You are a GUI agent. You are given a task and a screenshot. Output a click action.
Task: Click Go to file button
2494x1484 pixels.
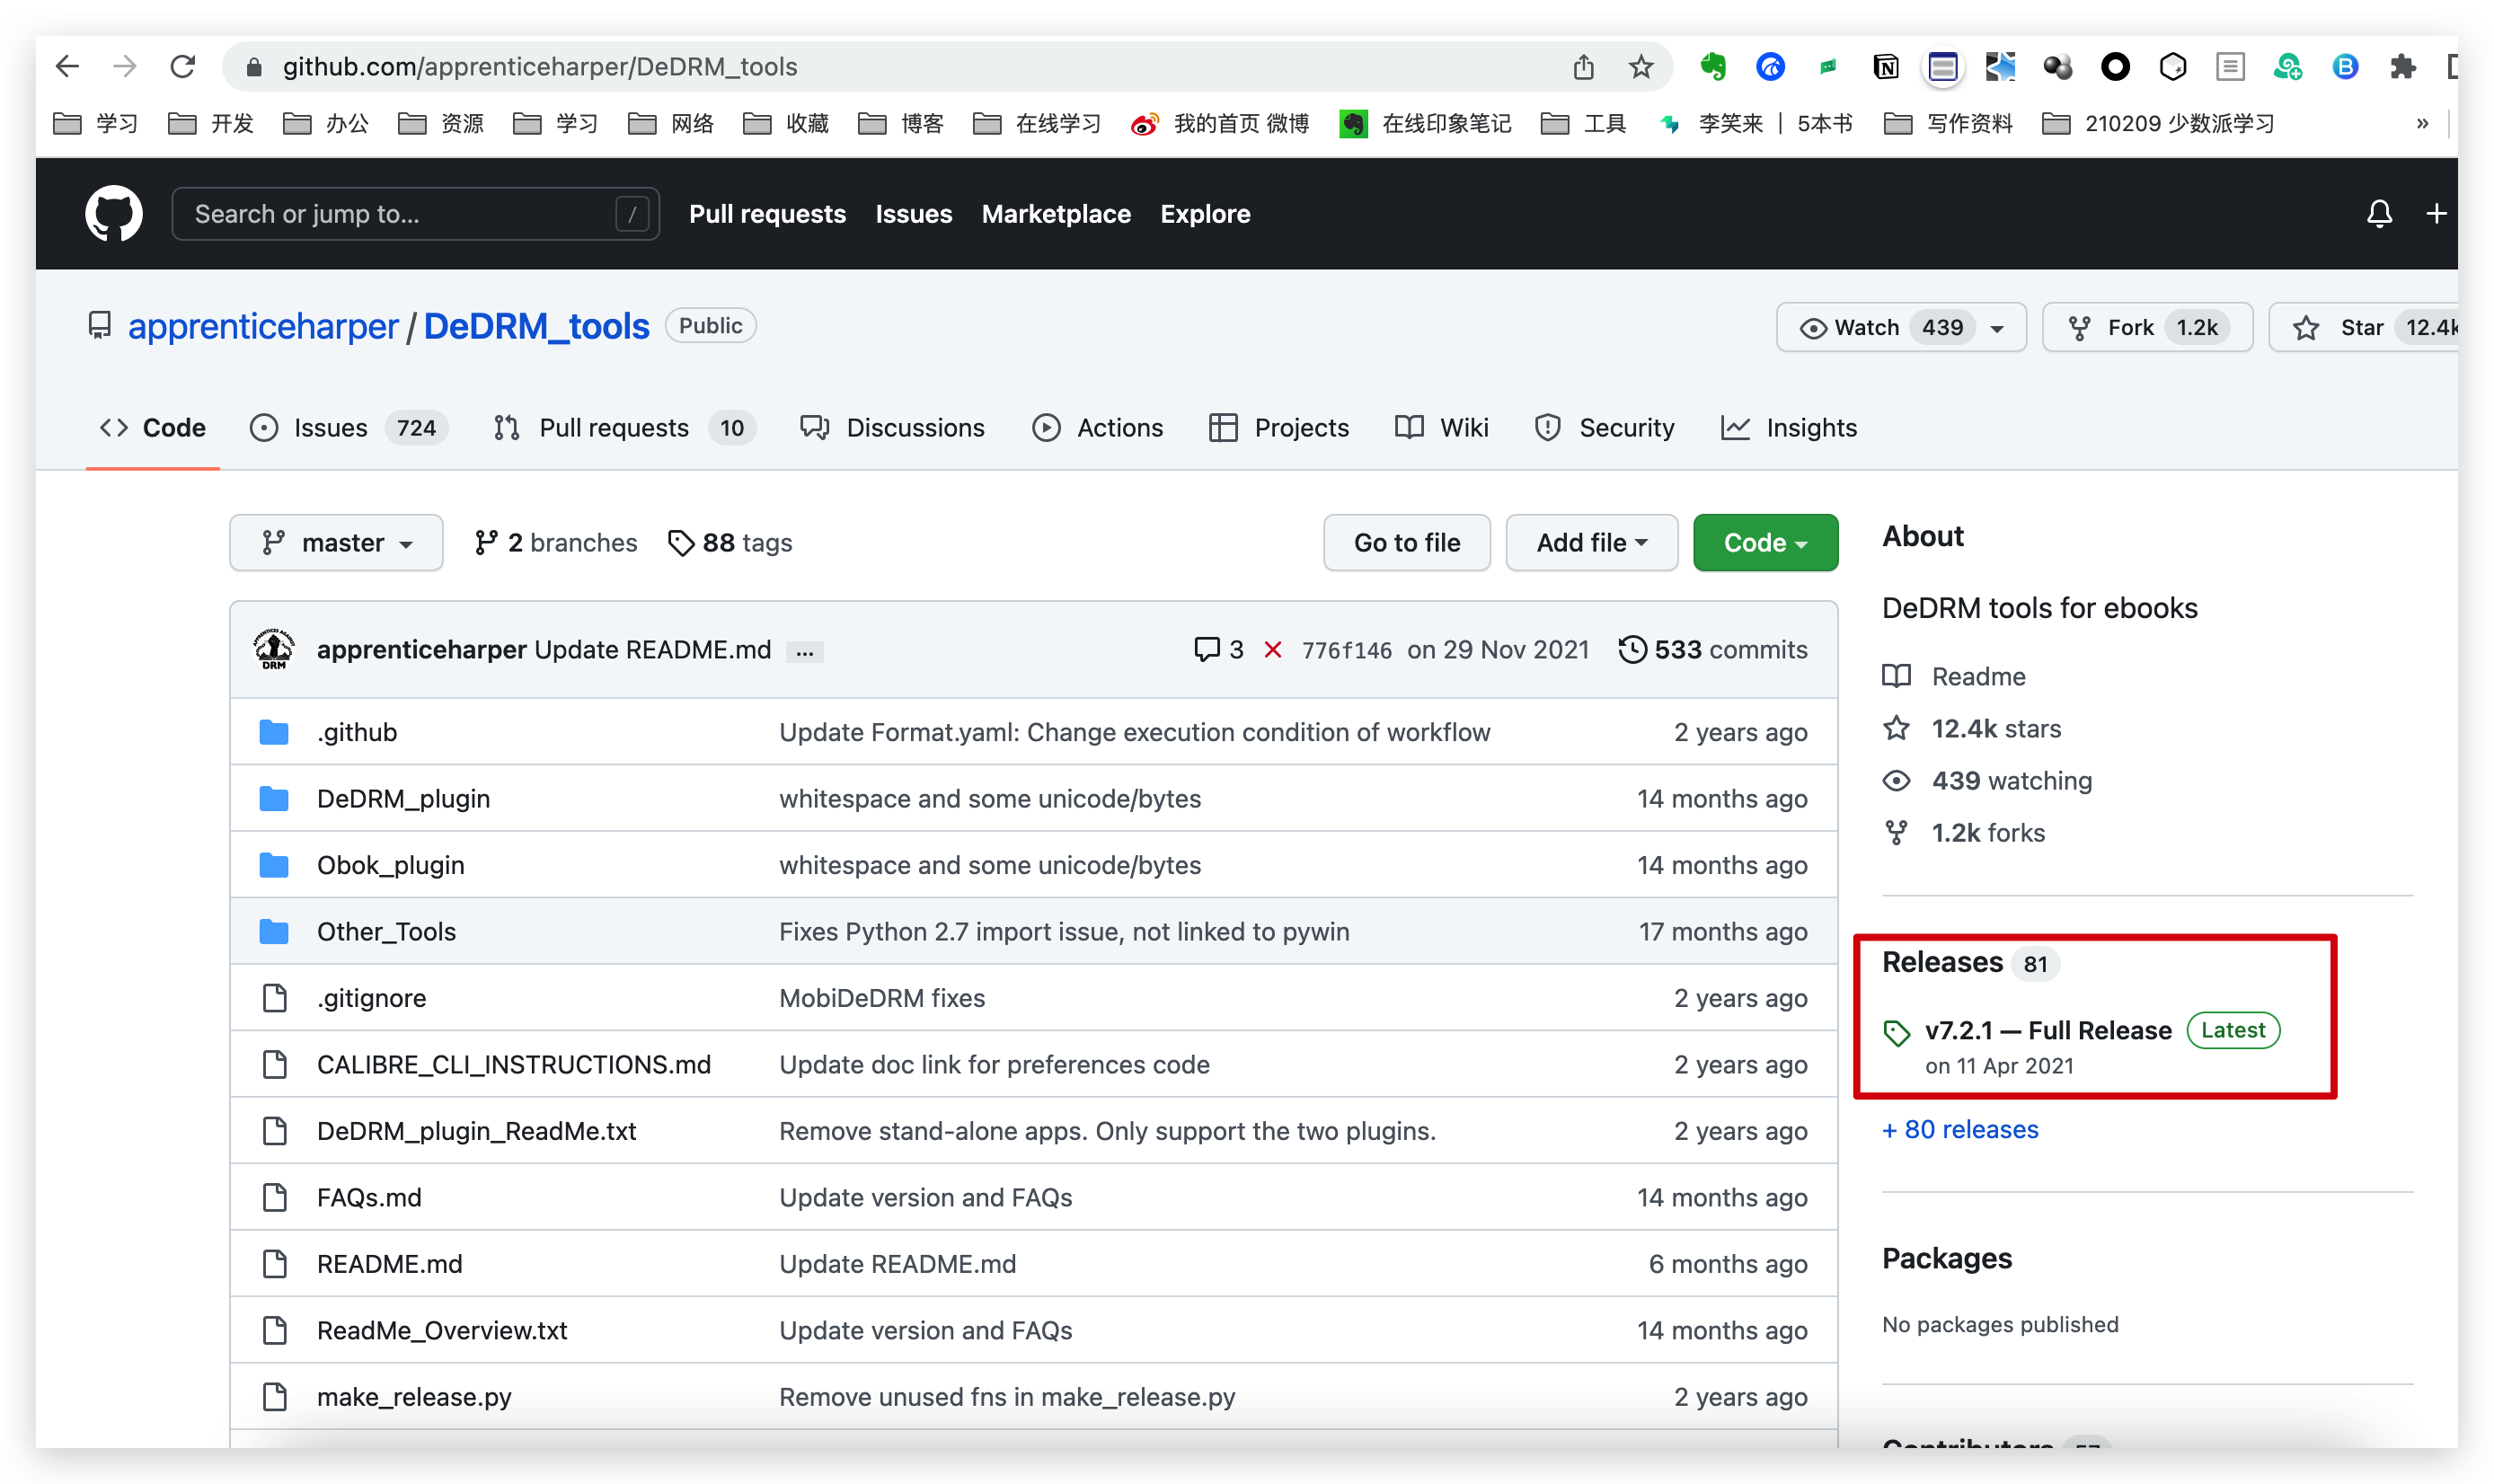pos(1407,542)
